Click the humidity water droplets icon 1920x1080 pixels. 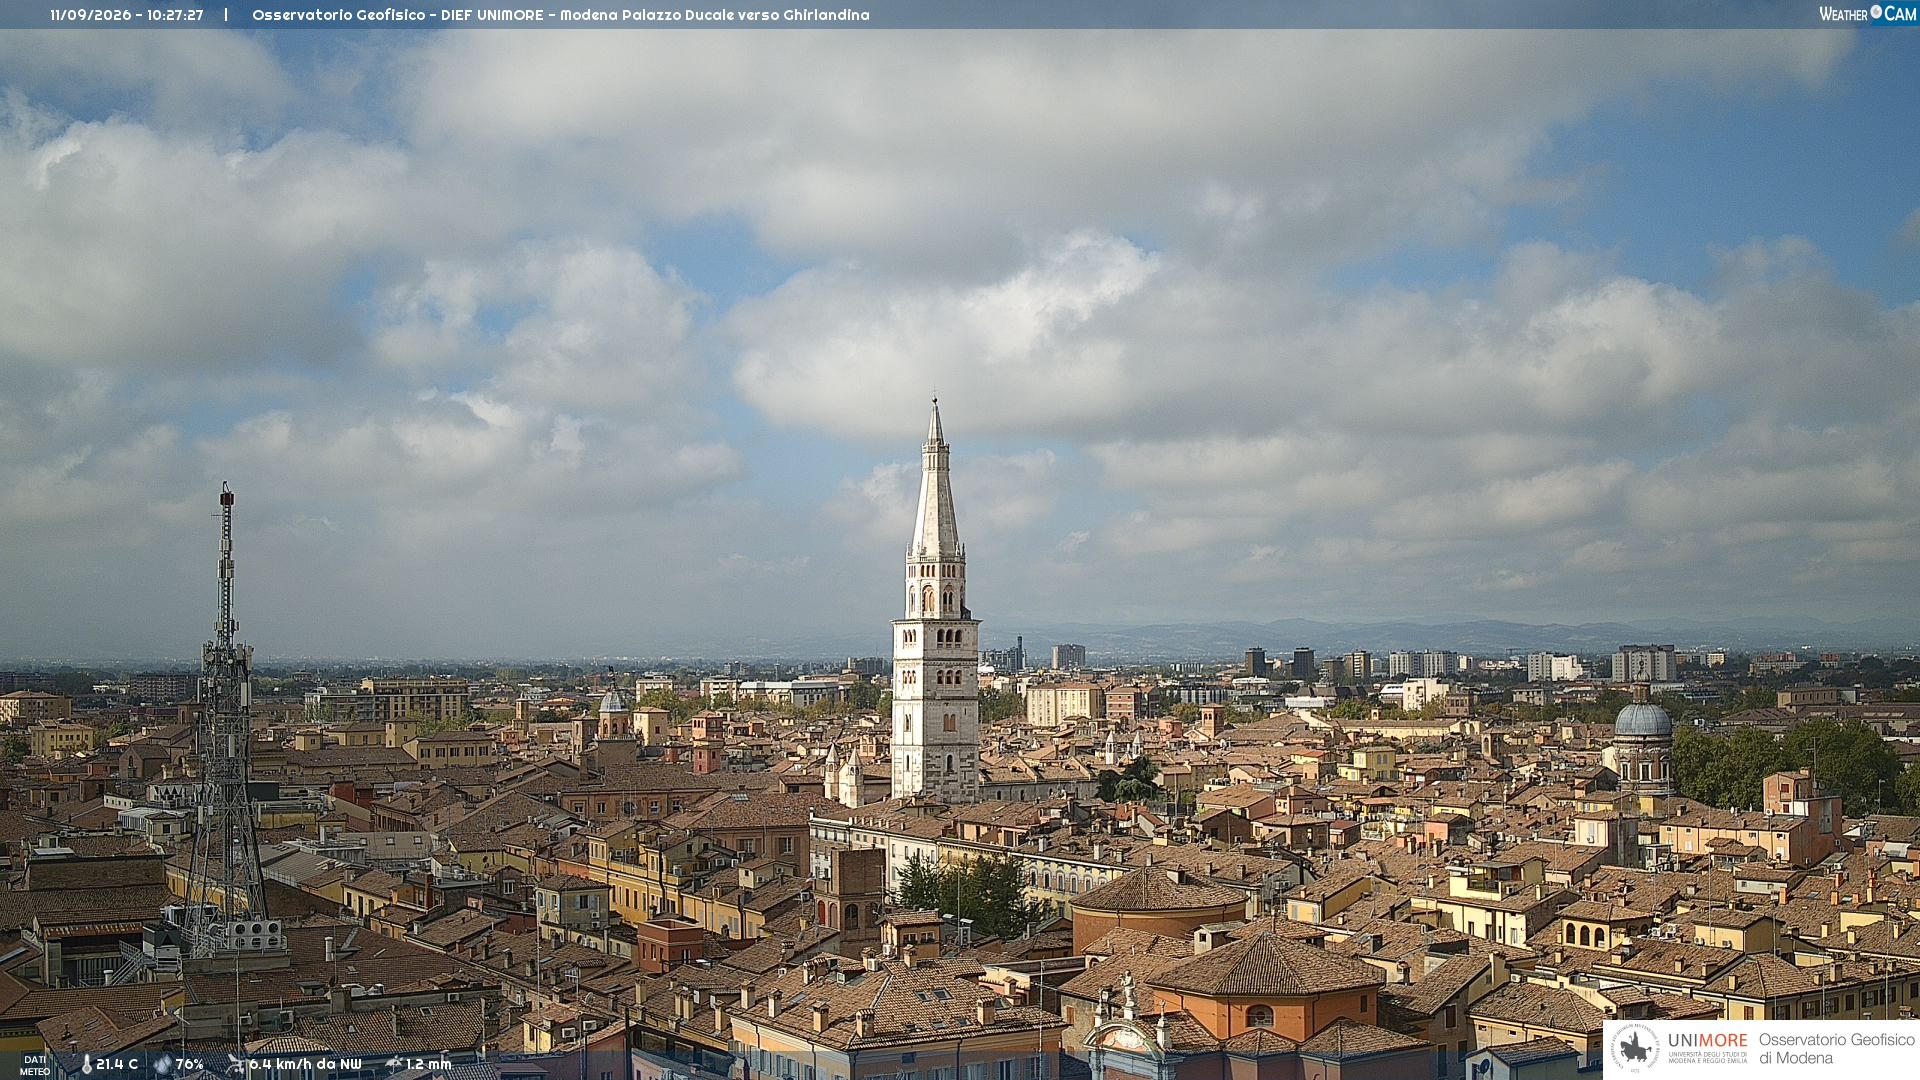pyautogui.click(x=162, y=1065)
